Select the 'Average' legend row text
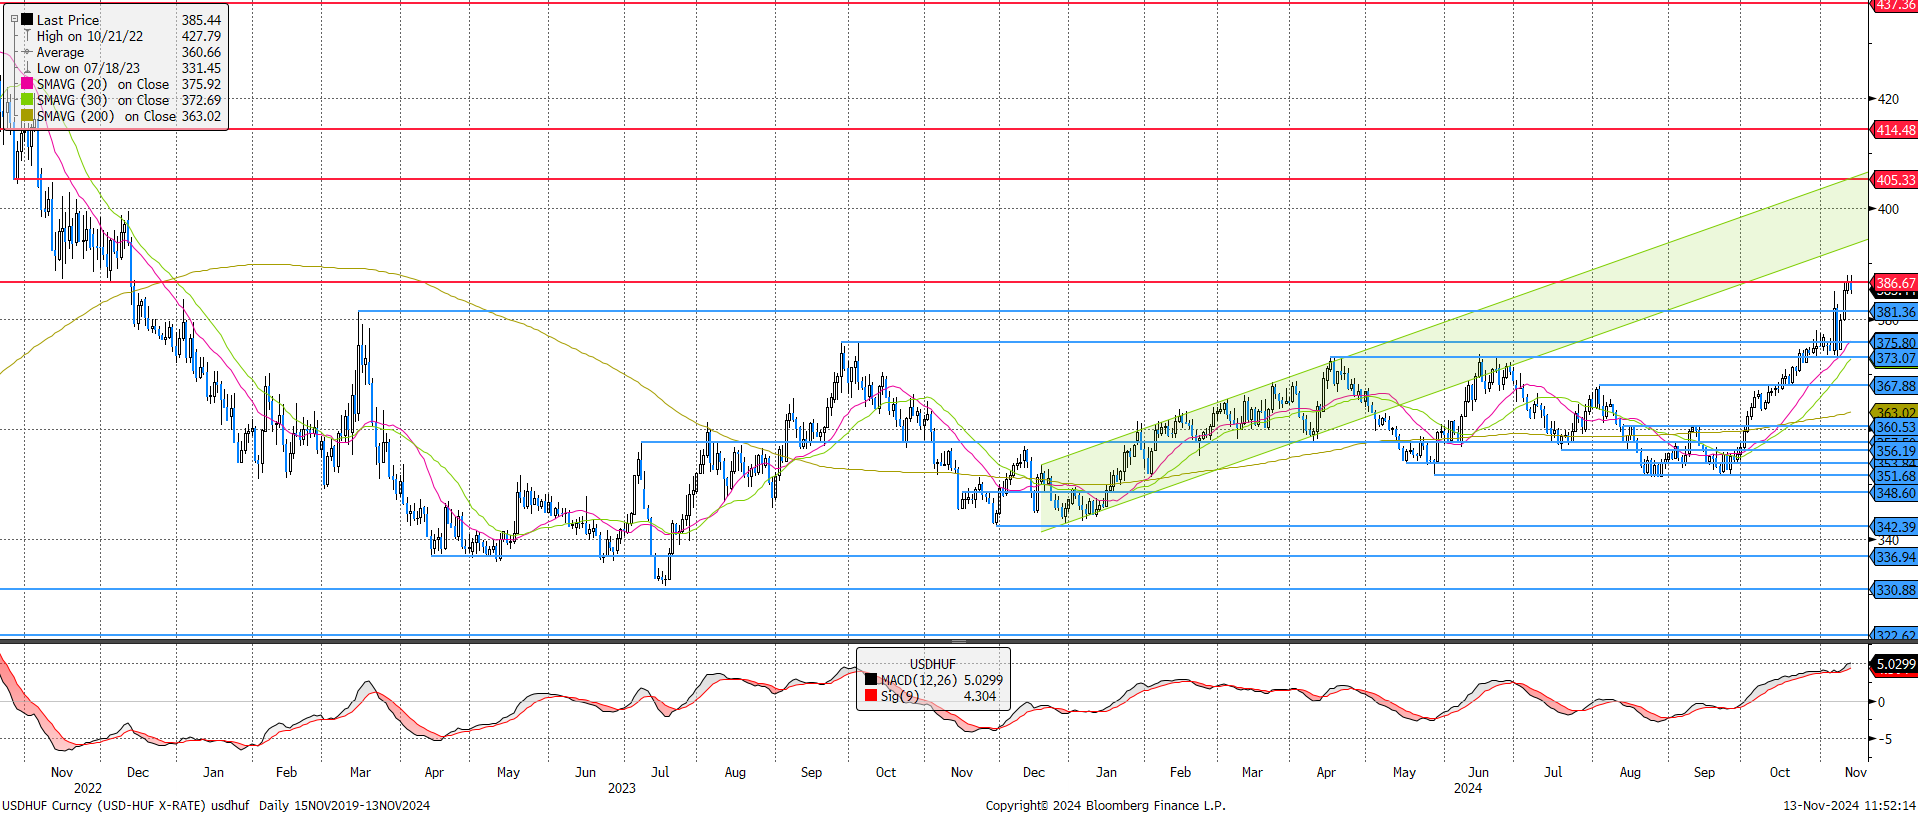1918x814 pixels. [x=60, y=52]
